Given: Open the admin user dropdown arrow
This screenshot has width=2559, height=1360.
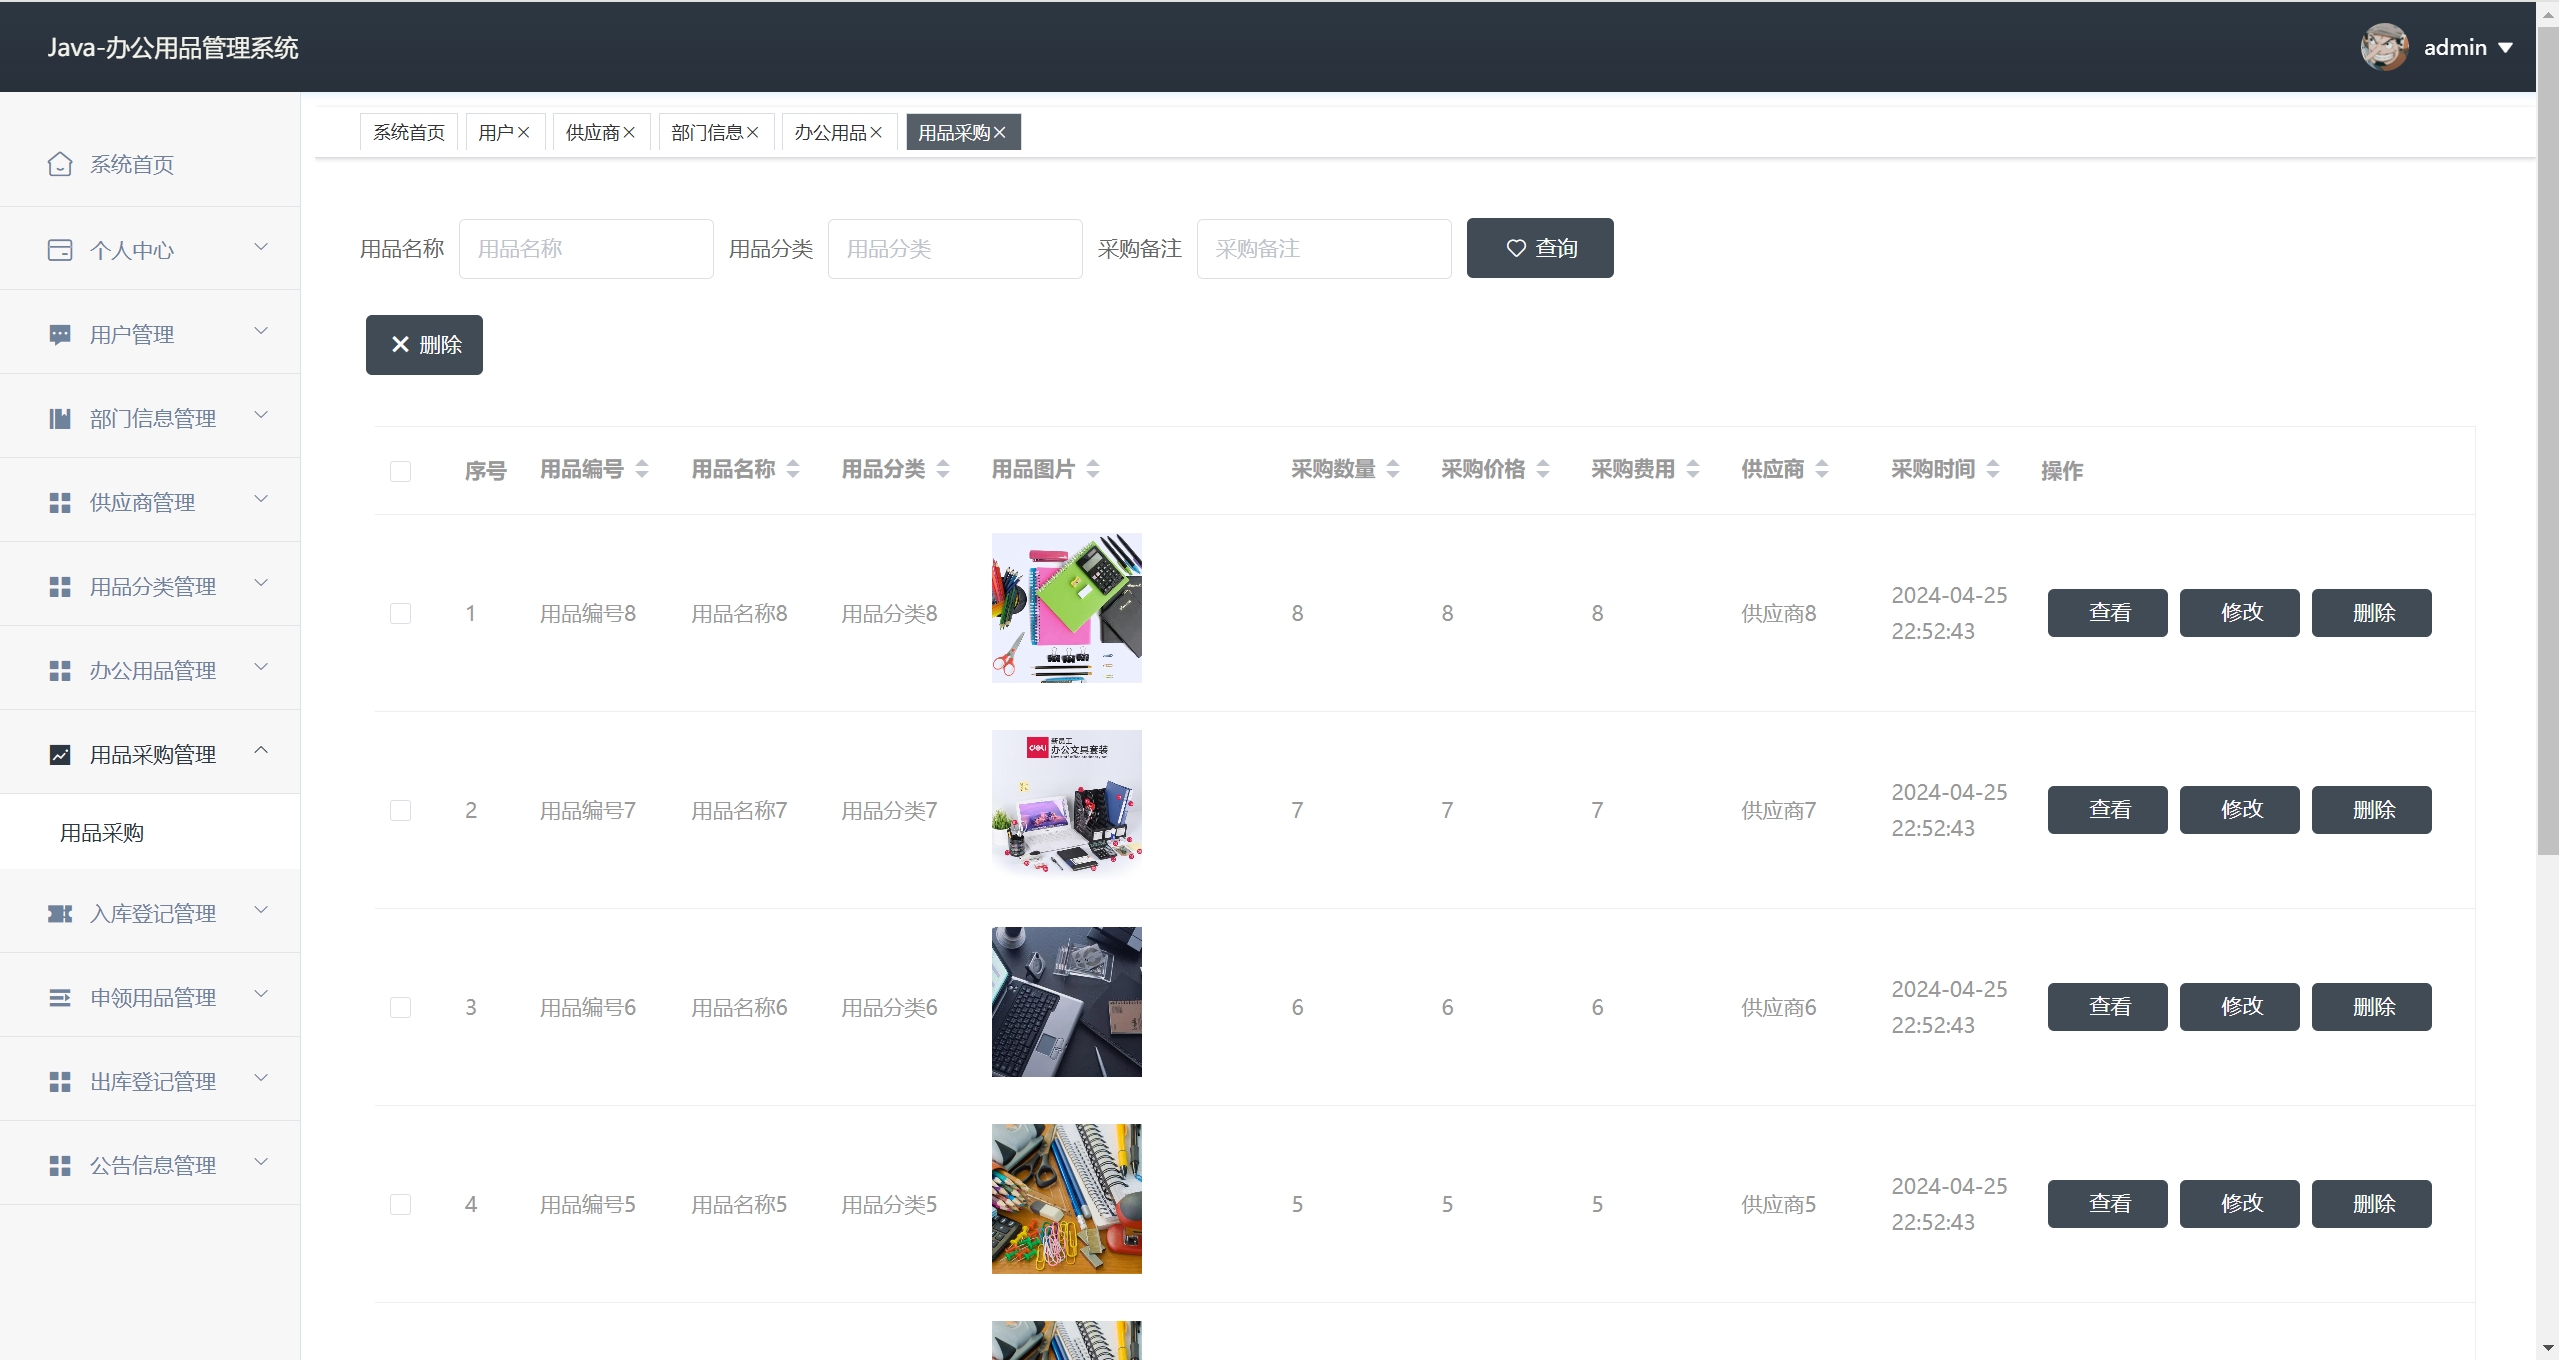Looking at the screenshot, I should pos(2505,48).
